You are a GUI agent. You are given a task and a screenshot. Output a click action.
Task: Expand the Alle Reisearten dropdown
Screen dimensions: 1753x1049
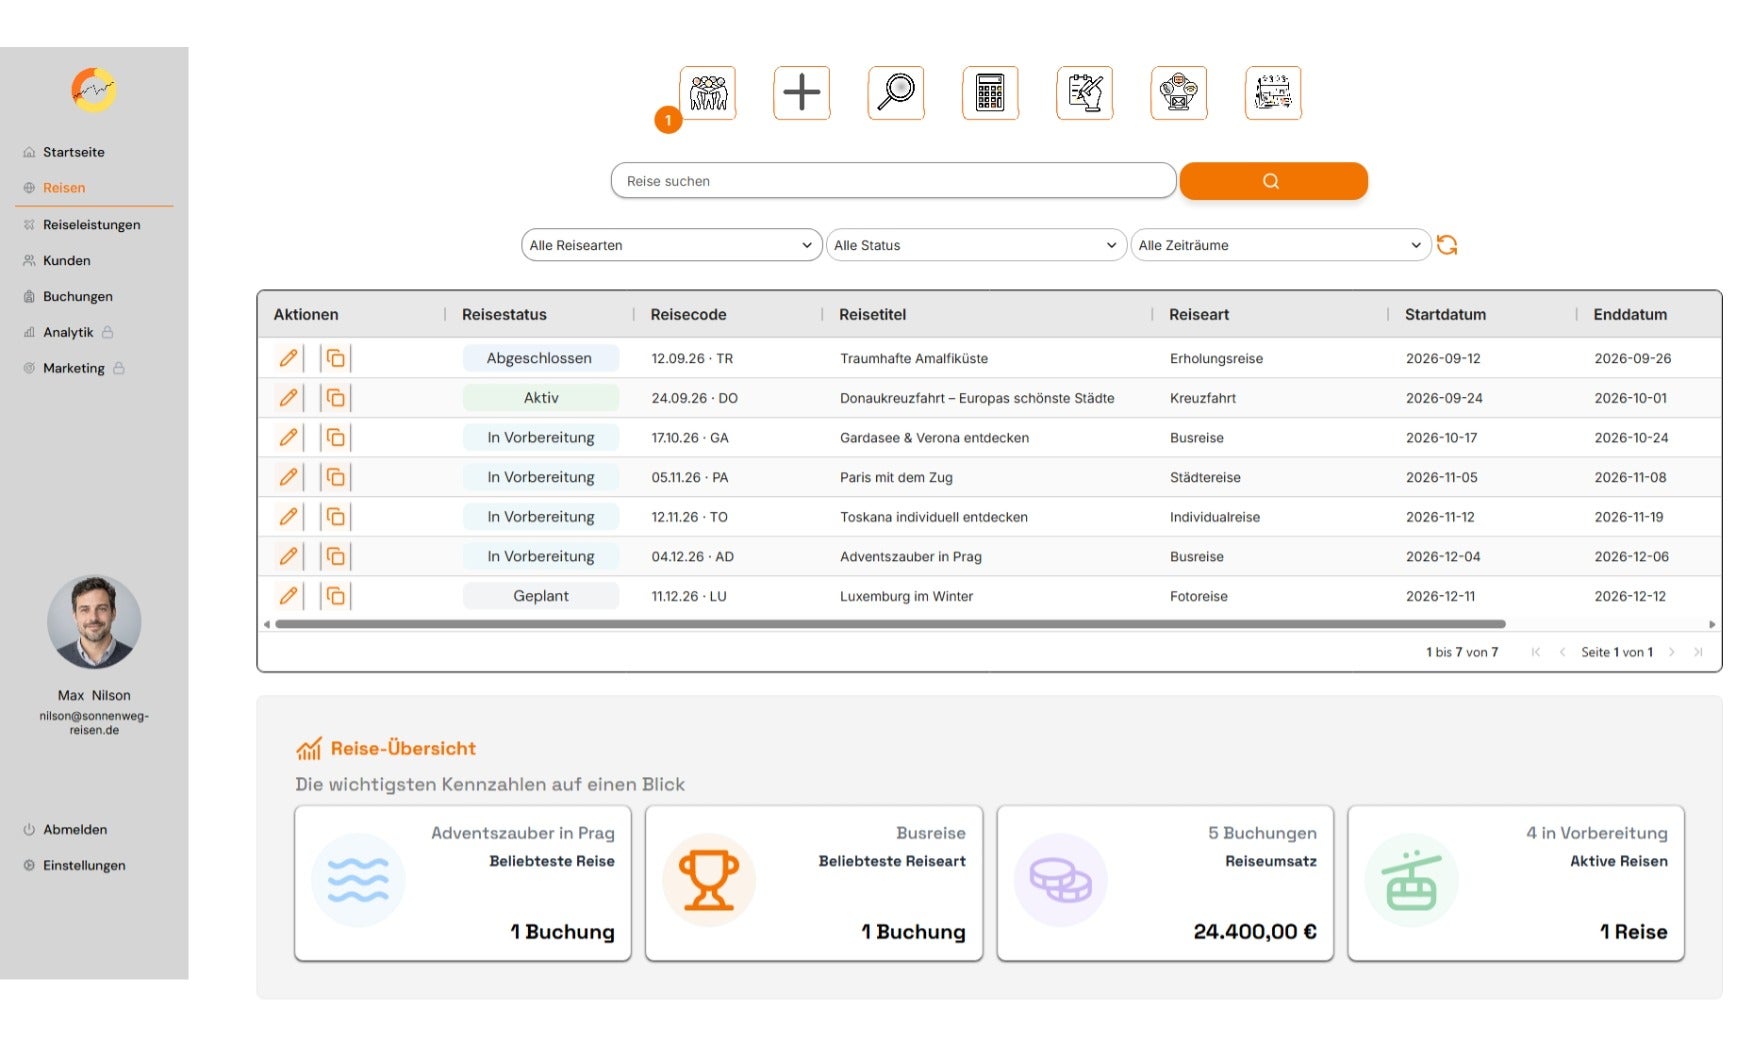[x=671, y=245]
